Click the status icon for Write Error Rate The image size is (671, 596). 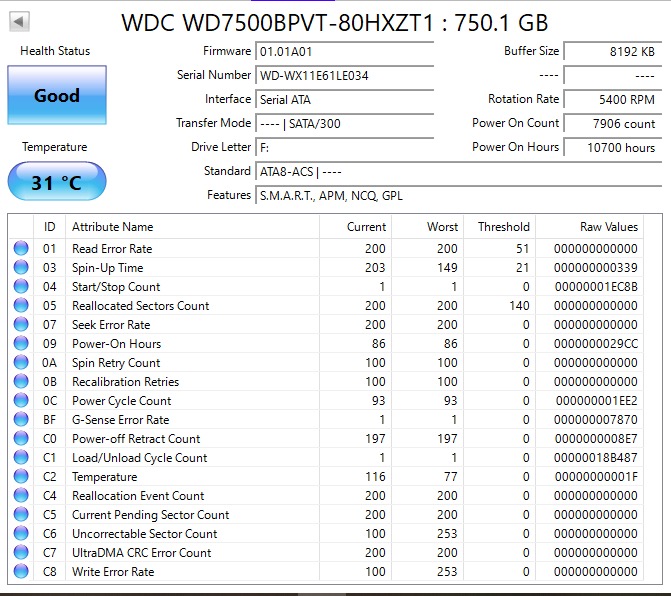click(21, 571)
